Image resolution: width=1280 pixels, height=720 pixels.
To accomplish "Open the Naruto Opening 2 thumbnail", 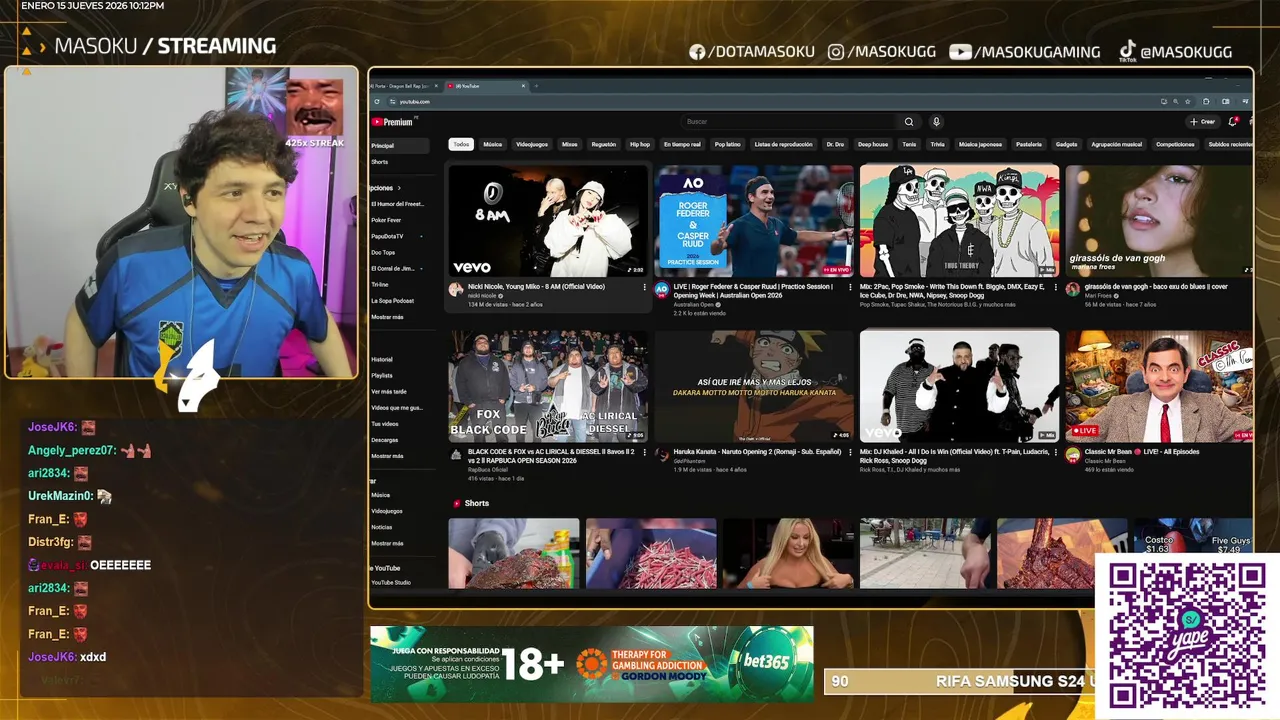I will click(x=754, y=386).
